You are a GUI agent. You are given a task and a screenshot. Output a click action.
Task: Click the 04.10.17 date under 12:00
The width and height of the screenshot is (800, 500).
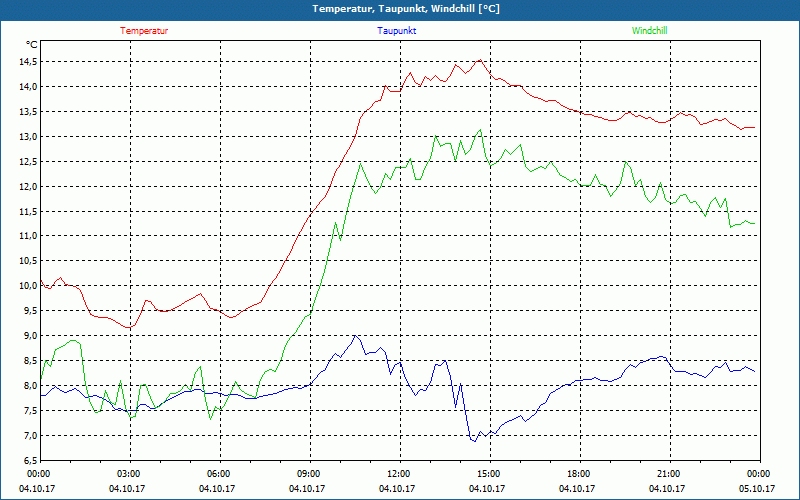pos(397,489)
